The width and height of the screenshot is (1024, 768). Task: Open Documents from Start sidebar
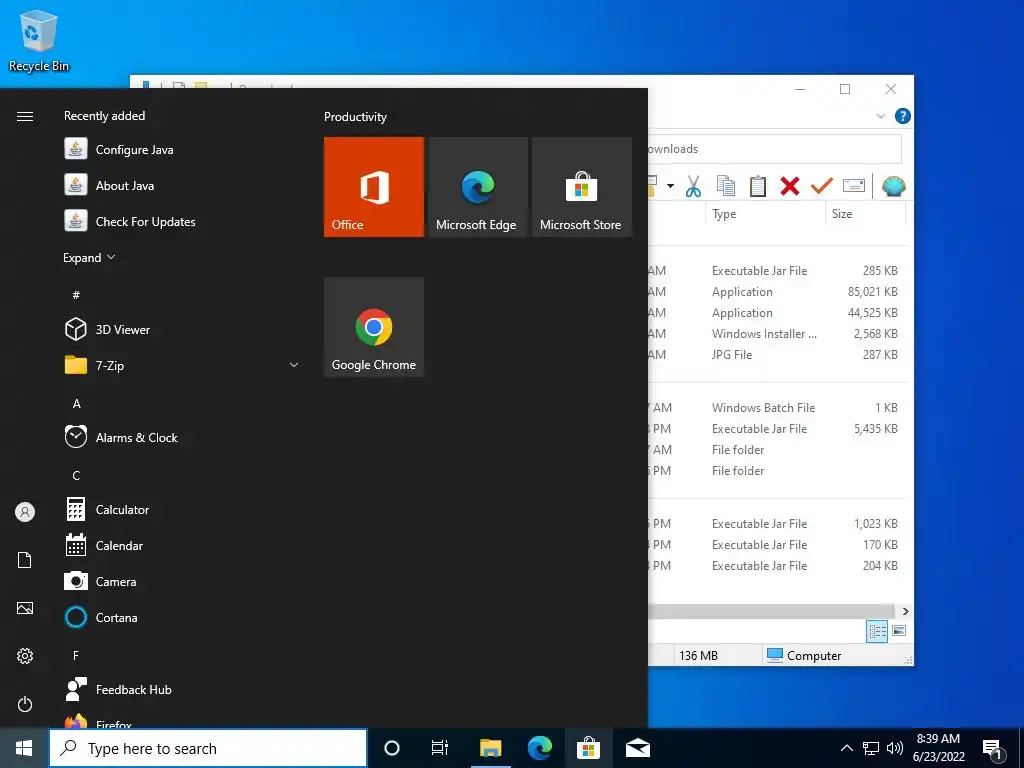click(x=25, y=560)
